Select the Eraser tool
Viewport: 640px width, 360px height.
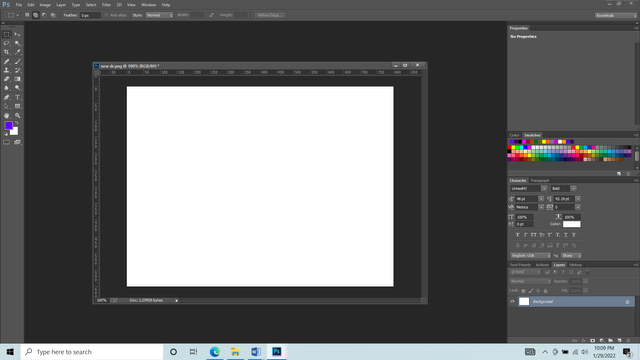pos(7,79)
